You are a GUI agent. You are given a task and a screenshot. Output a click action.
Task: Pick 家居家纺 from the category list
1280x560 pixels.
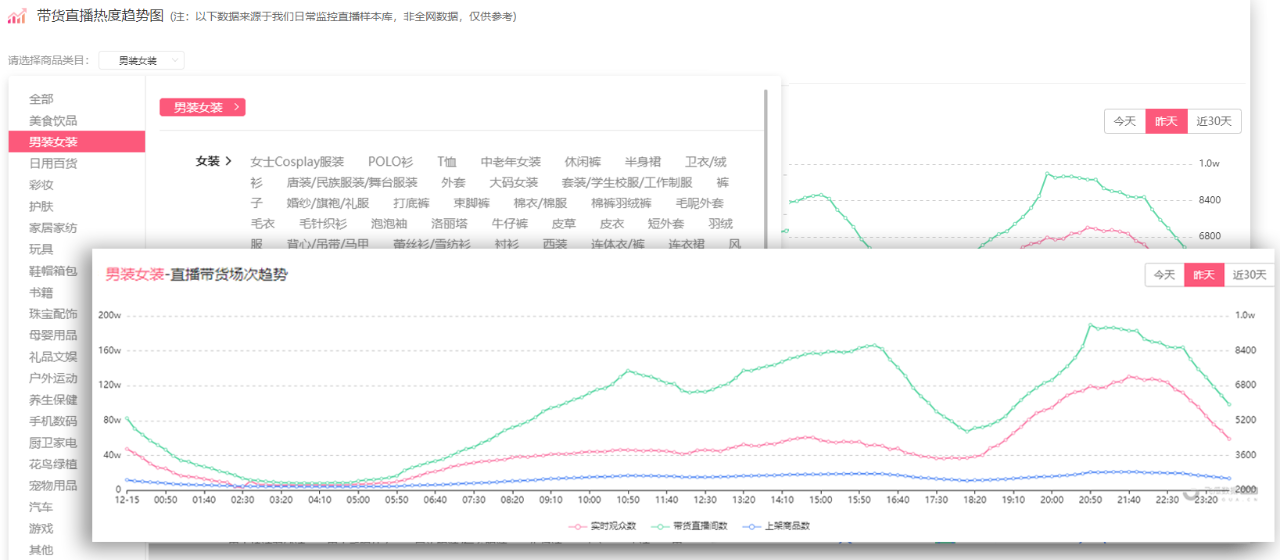[x=53, y=228]
